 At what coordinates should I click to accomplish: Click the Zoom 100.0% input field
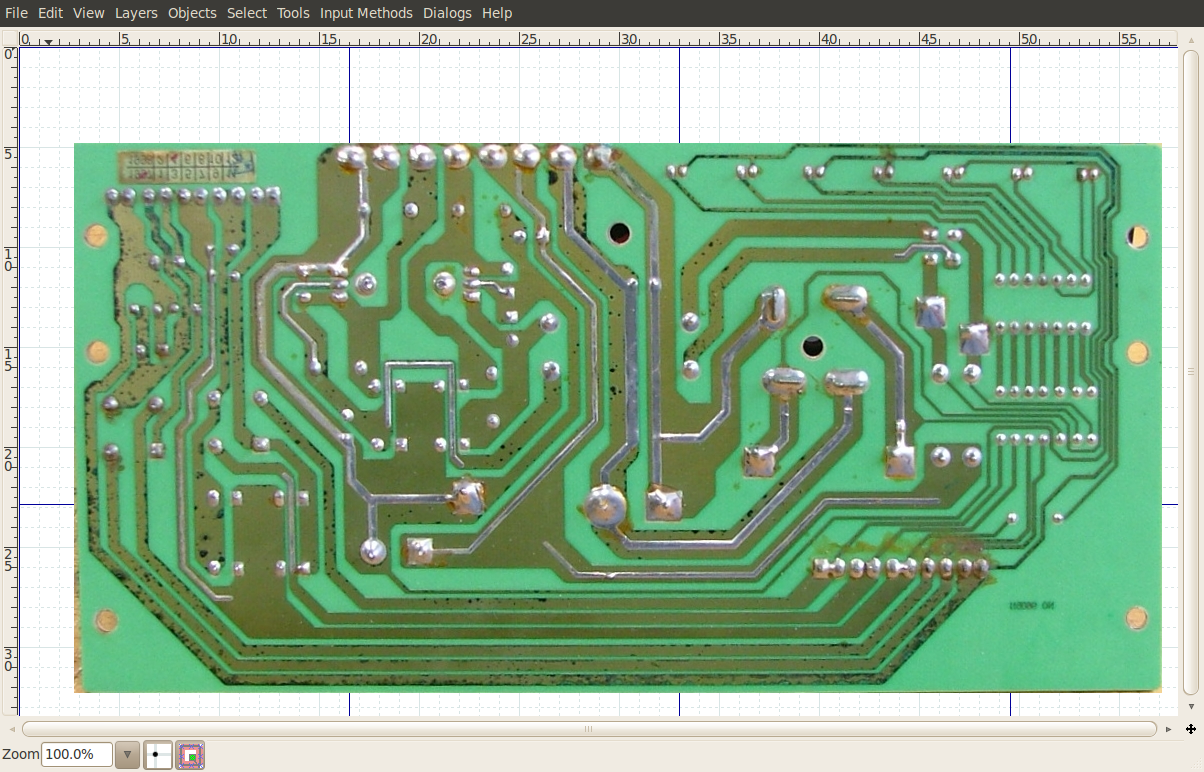click(x=76, y=755)
